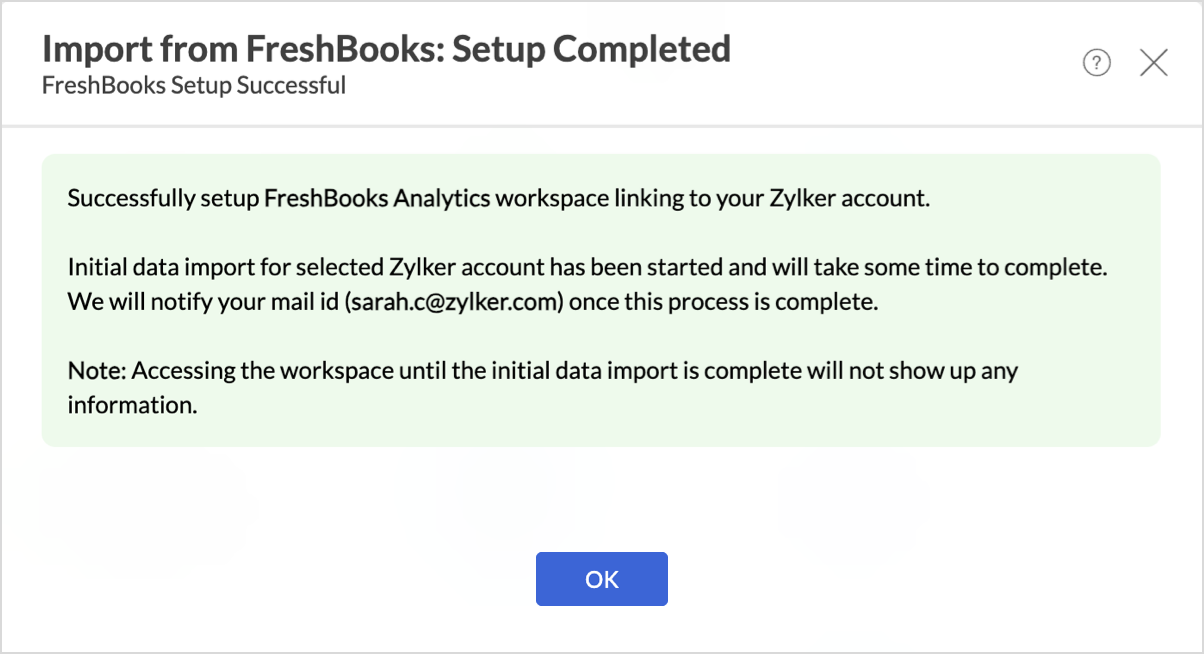Click the "FreshBooks Setup Successful" subtitle
Viewport: 1204px width, 654px height.
pos(194,85)
